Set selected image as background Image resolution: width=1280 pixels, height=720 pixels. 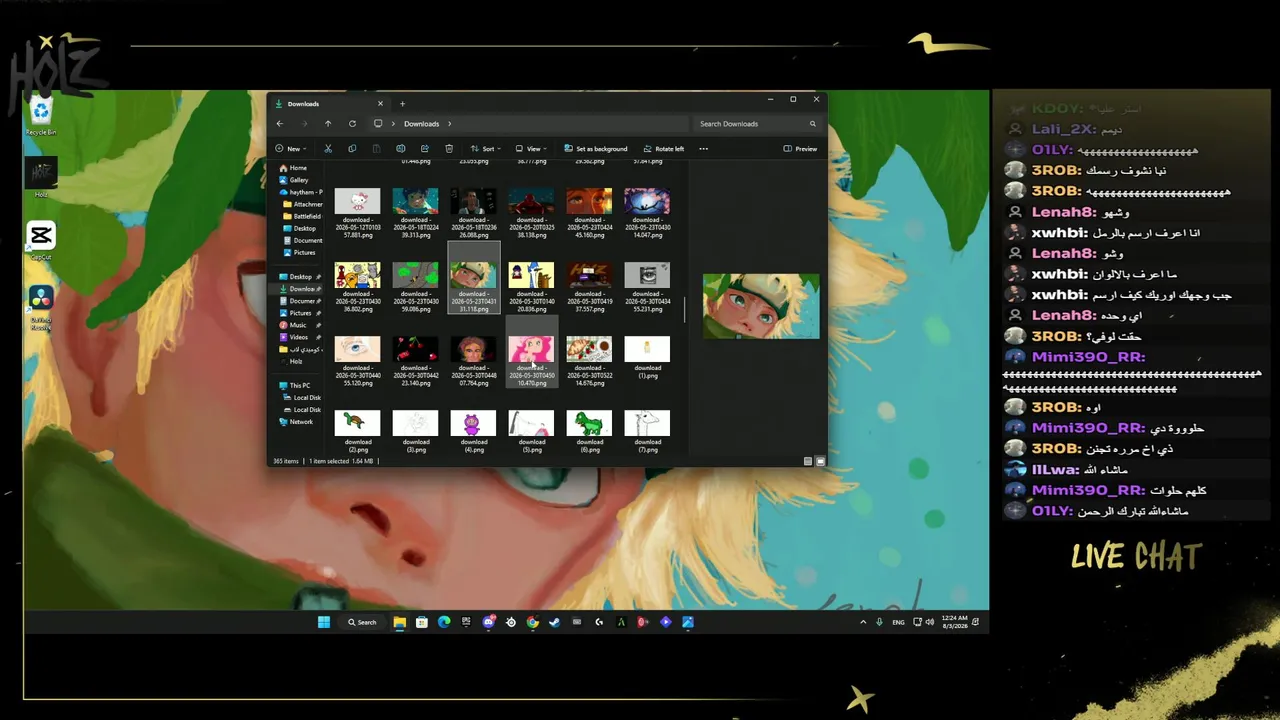[596, 149]
